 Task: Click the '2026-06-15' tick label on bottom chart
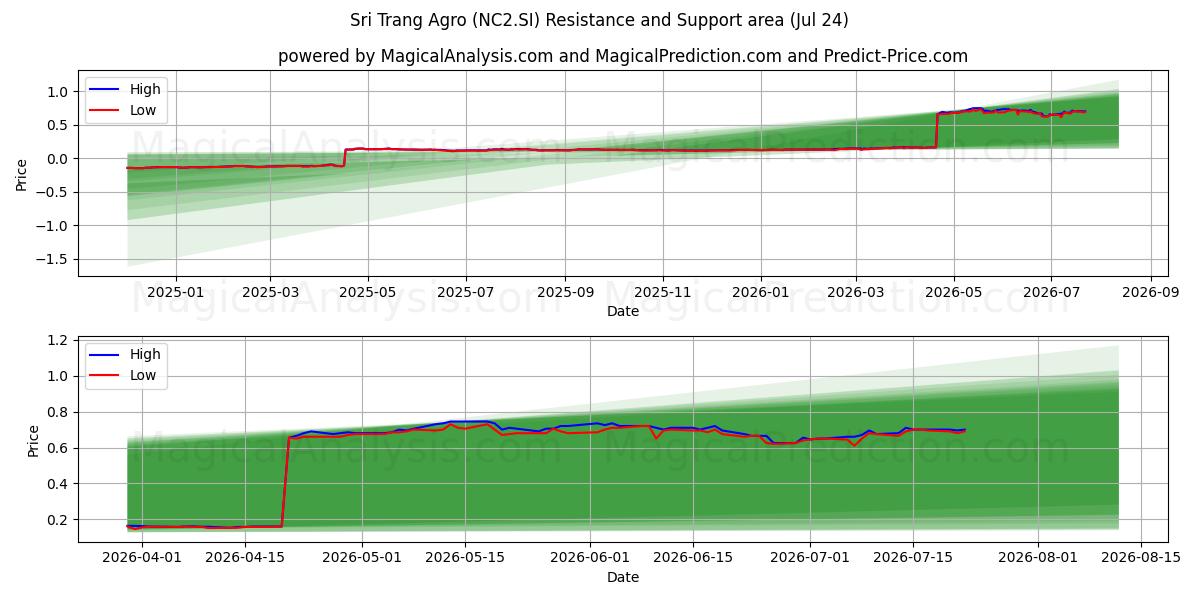point(693,557)
